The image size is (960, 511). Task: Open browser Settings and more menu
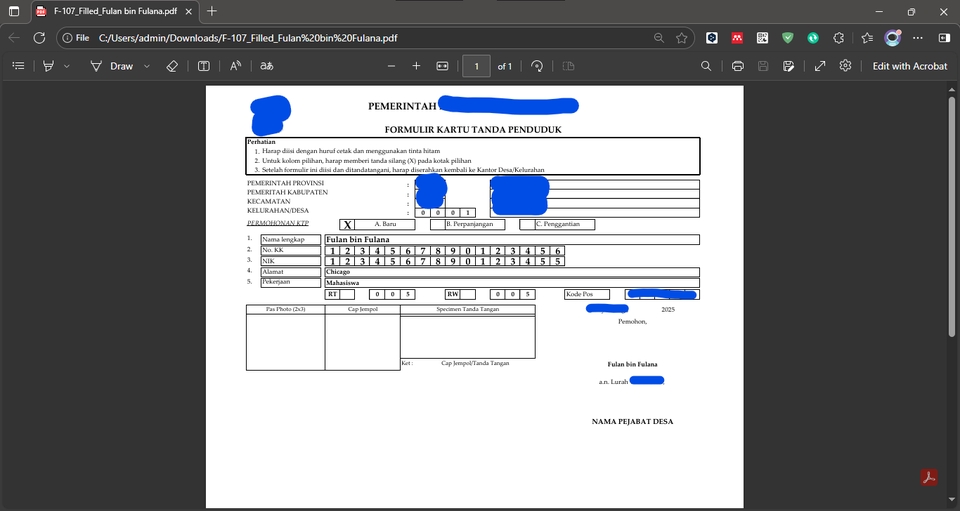(918, 38)
